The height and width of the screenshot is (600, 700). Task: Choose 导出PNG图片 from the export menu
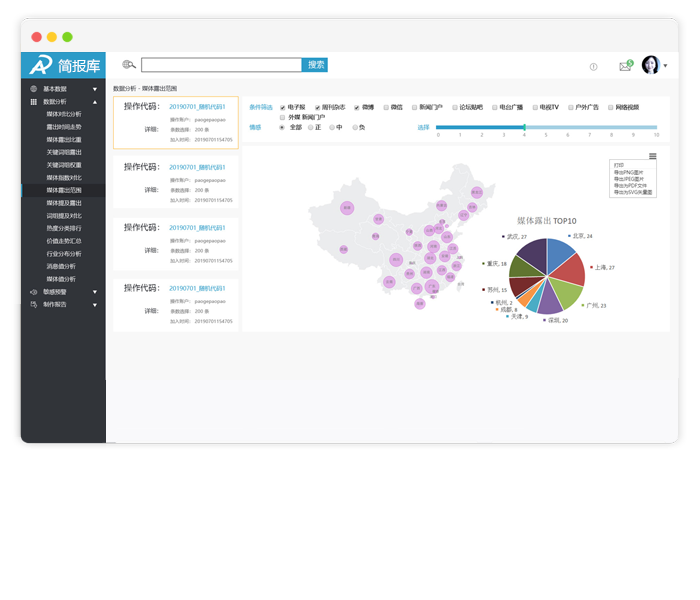(x=629, y=172)
